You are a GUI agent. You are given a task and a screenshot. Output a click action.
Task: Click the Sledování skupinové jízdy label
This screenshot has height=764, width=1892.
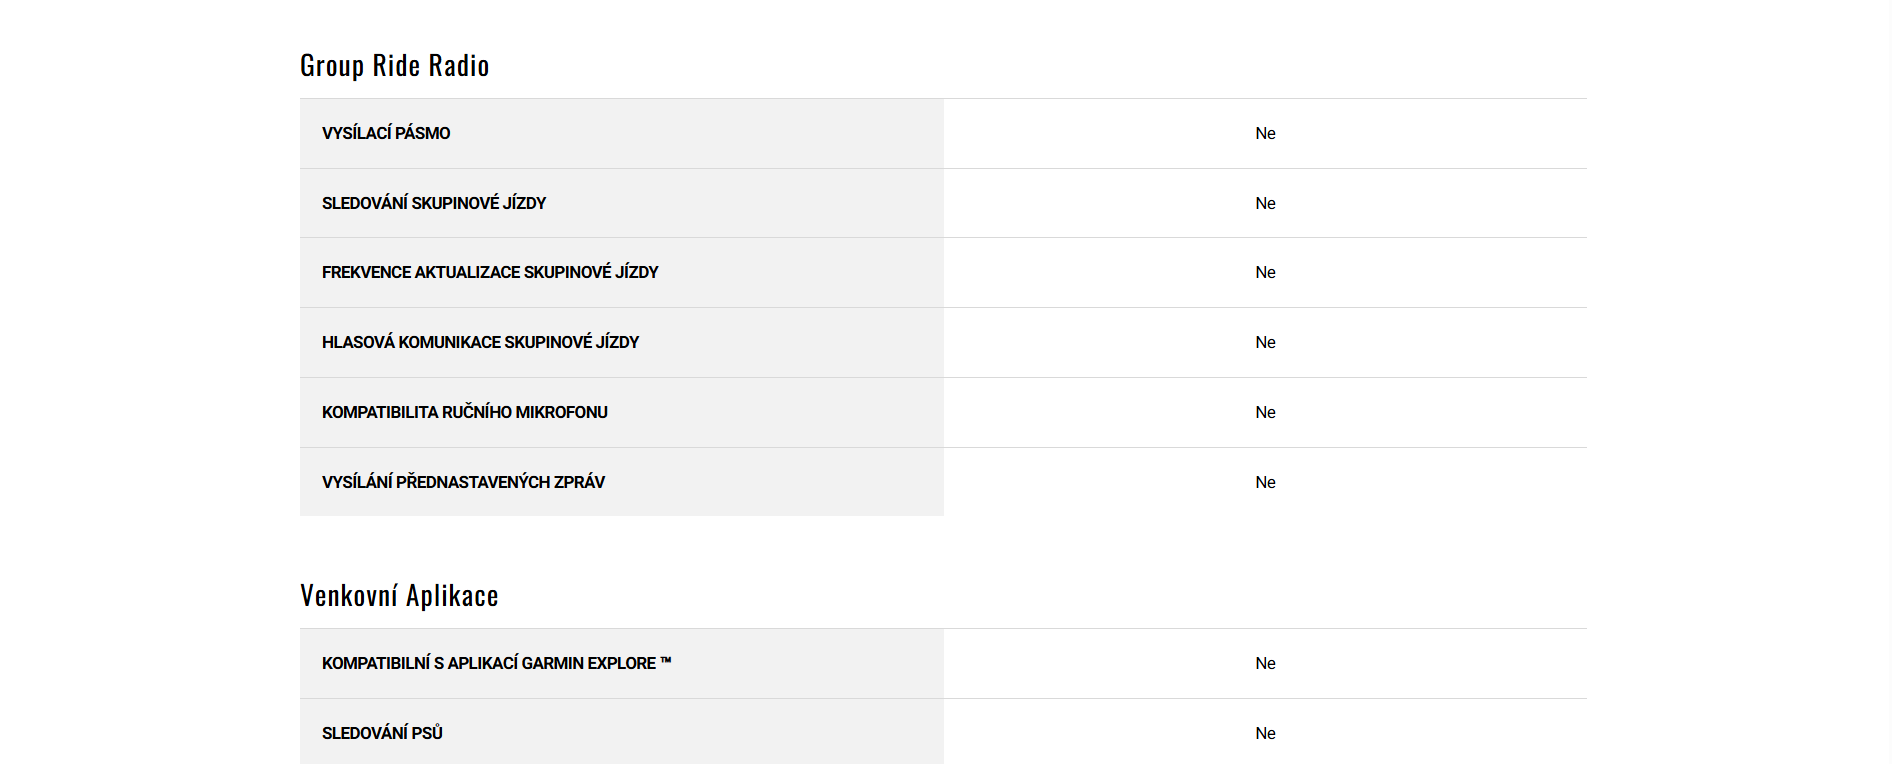click(434, 203)
